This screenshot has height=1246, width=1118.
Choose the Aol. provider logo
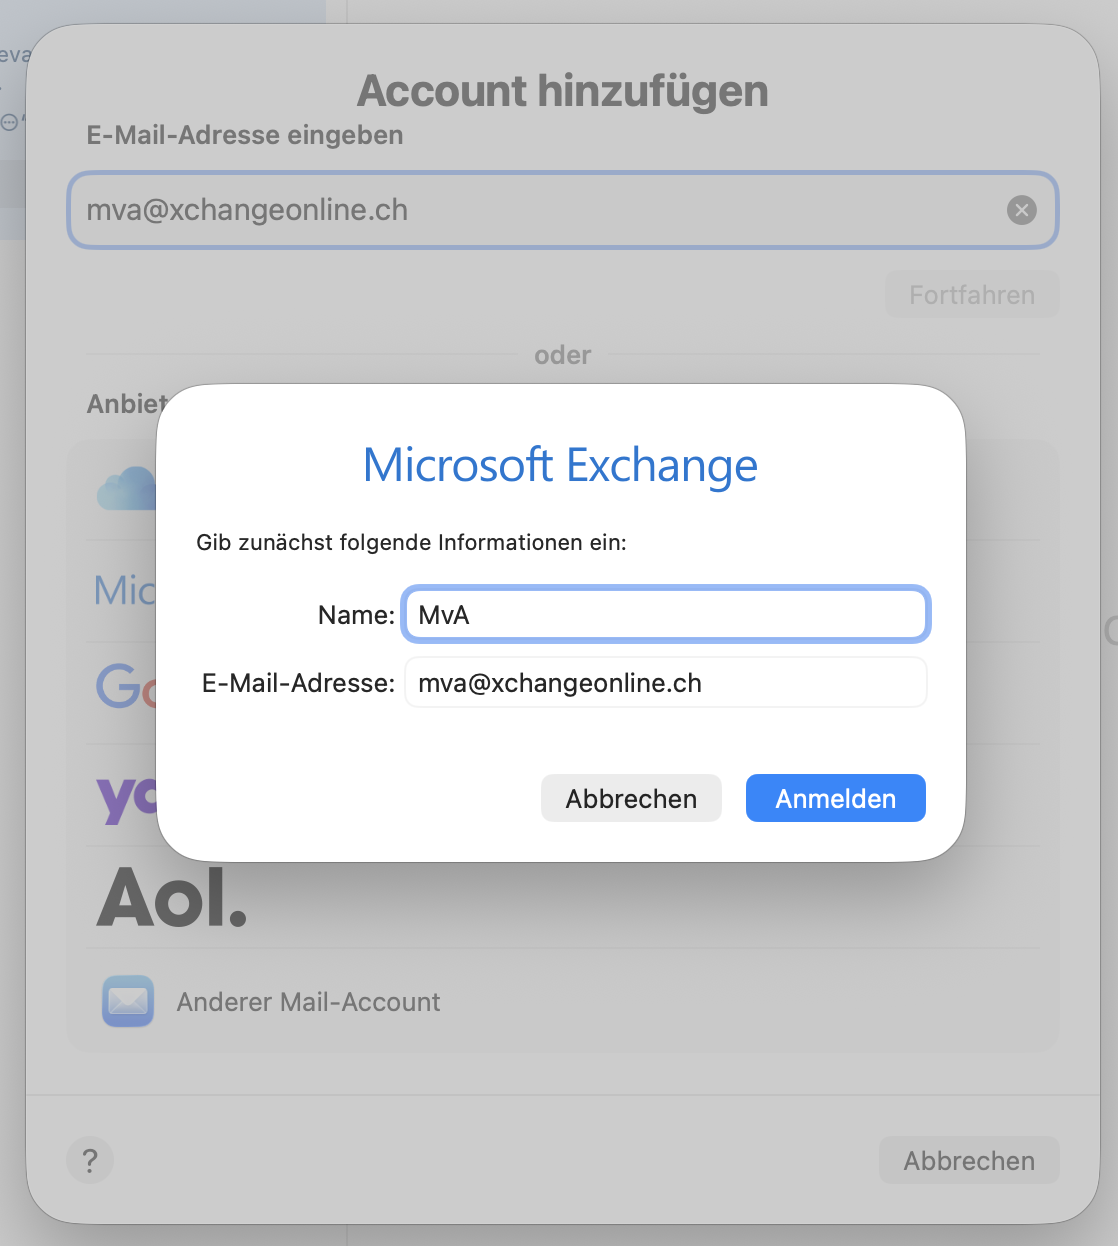coord(172,898)
